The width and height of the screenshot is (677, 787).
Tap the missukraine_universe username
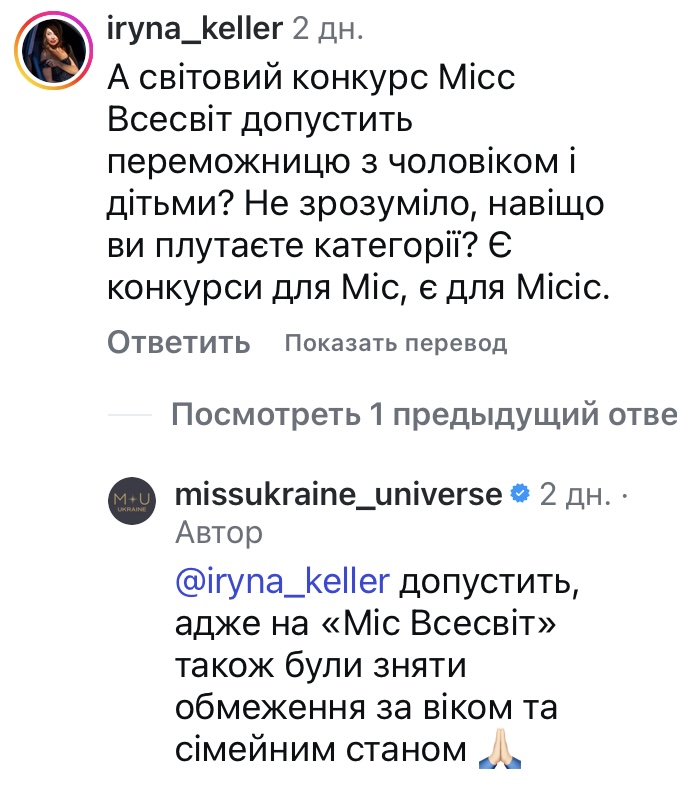tap(338, 493)
